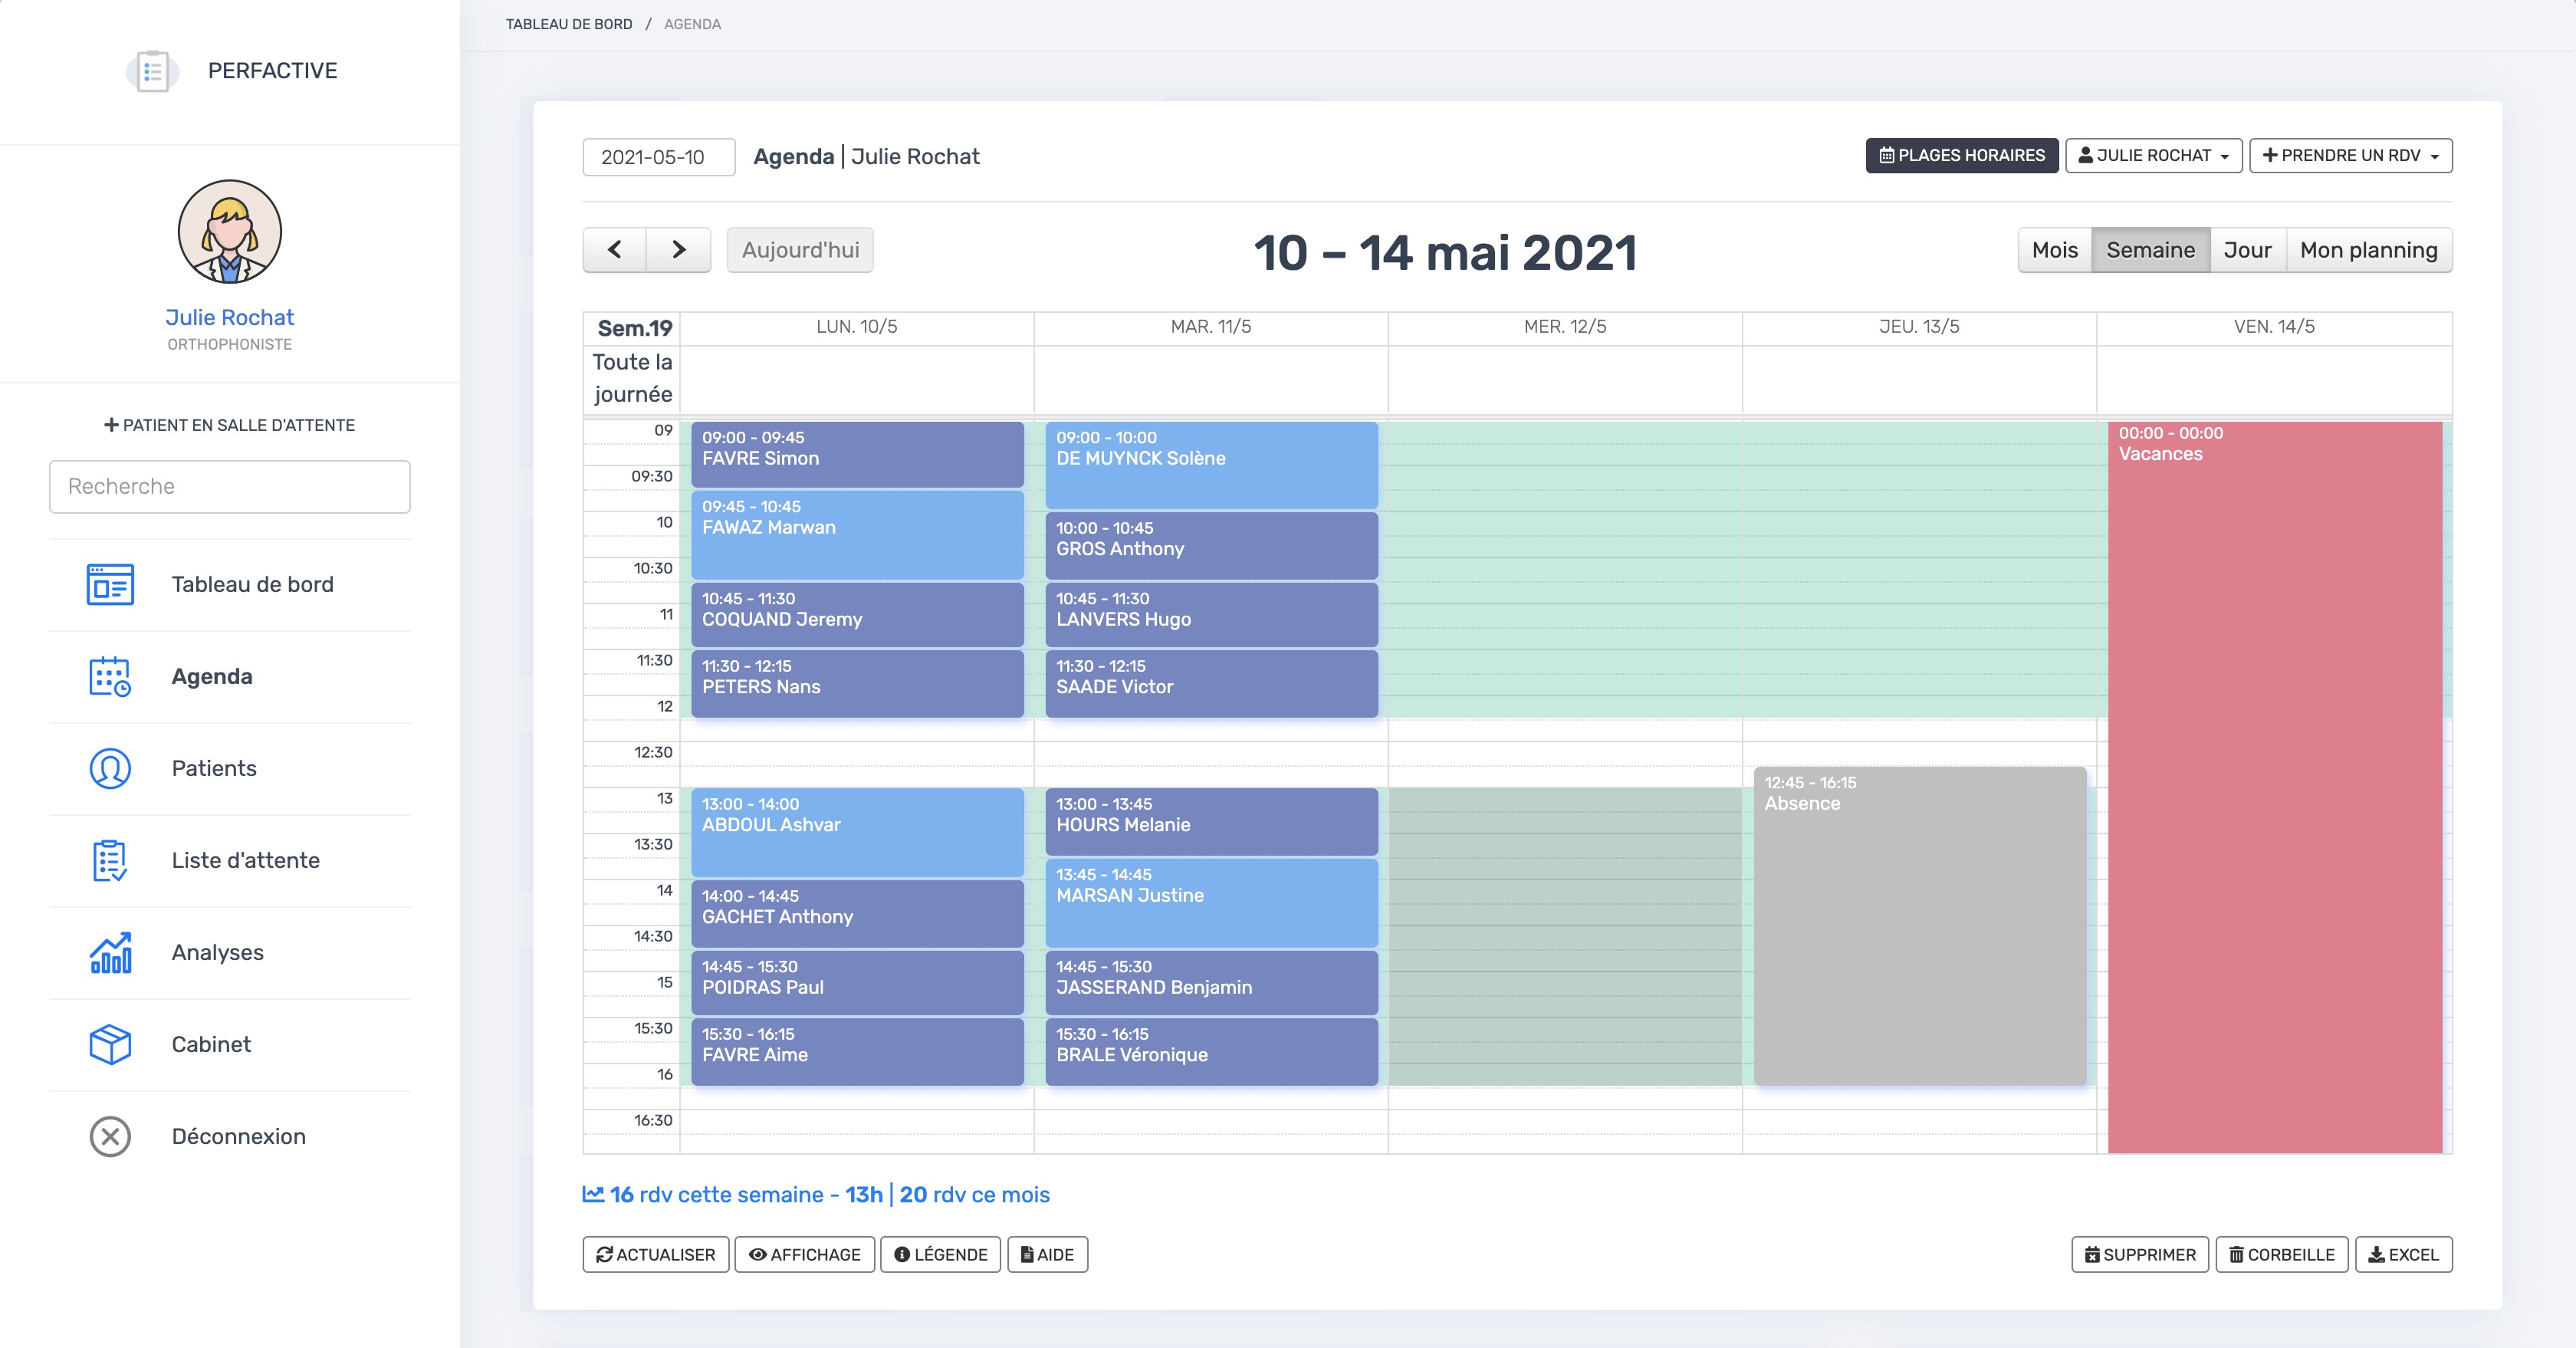This screenshot has height=1348, width=2576.
Task: Toggle the Affichage eye button
Action: (804, 1255)
